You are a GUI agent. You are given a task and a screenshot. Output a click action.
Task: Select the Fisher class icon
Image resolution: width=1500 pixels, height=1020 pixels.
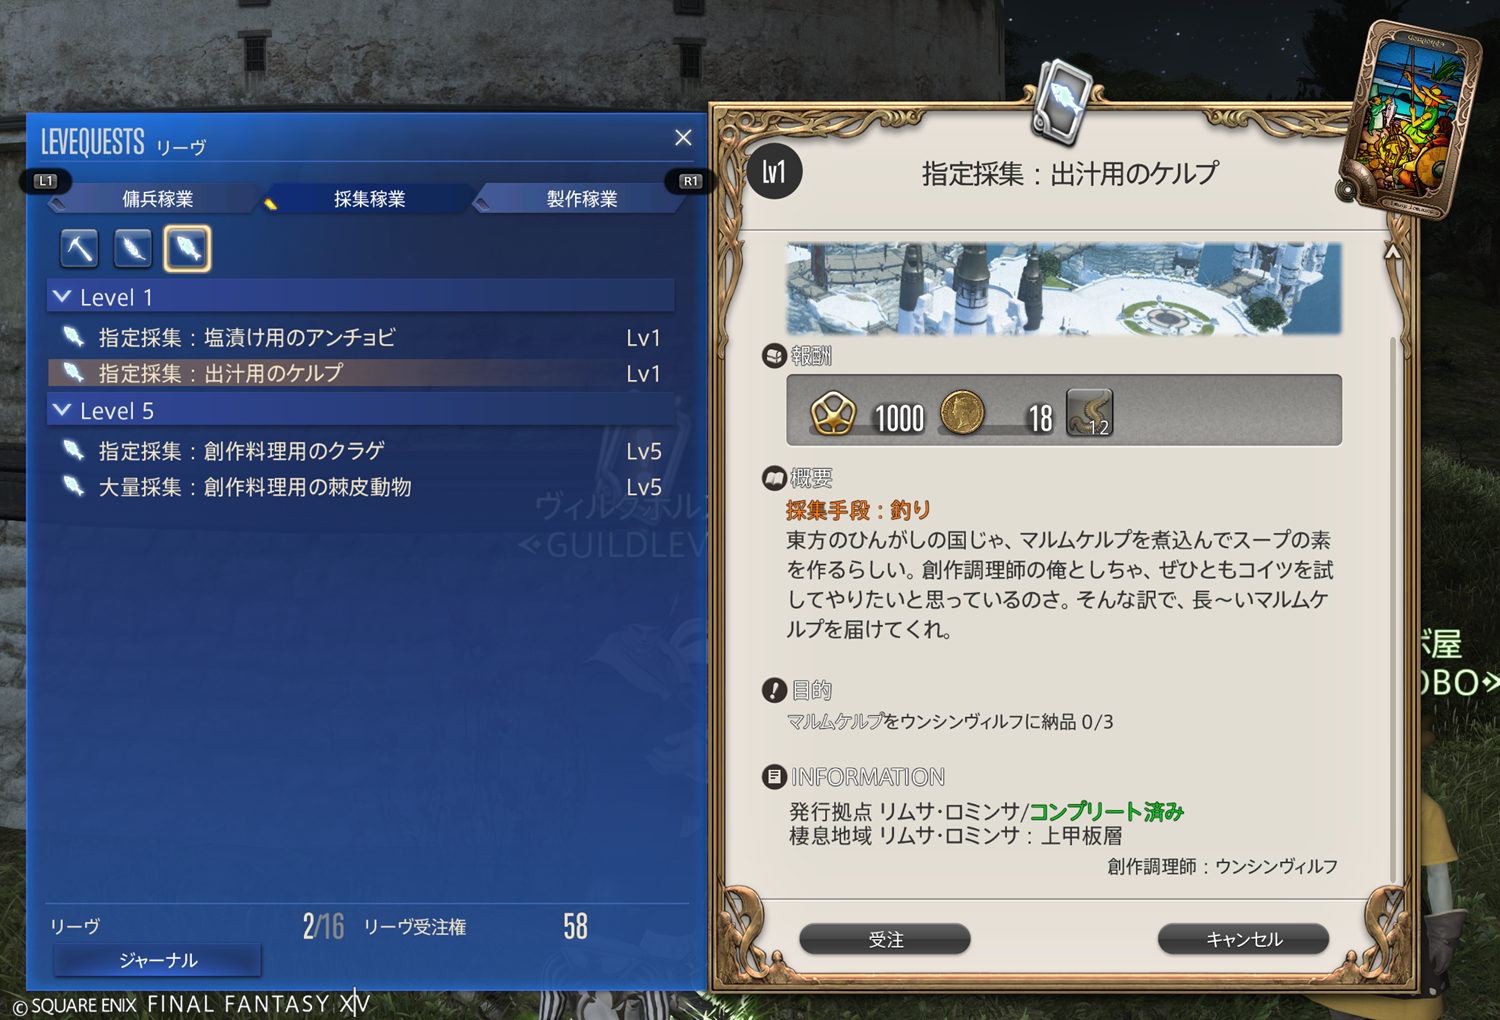click(188, 248)
